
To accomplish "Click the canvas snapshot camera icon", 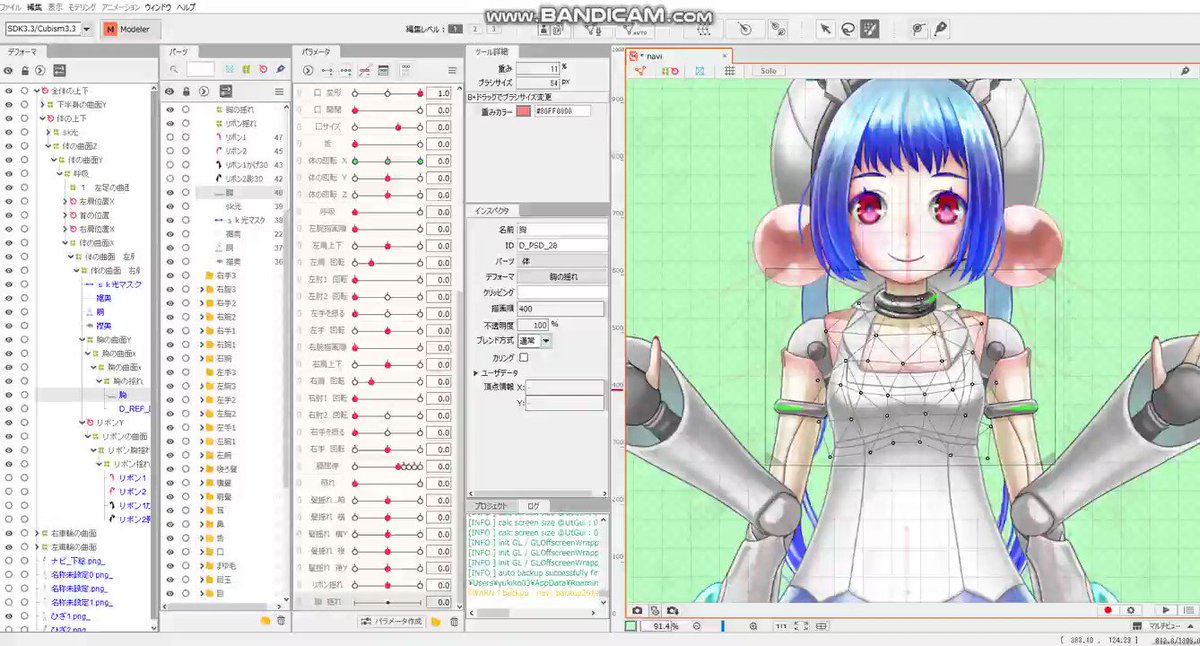I will point(638,609).
